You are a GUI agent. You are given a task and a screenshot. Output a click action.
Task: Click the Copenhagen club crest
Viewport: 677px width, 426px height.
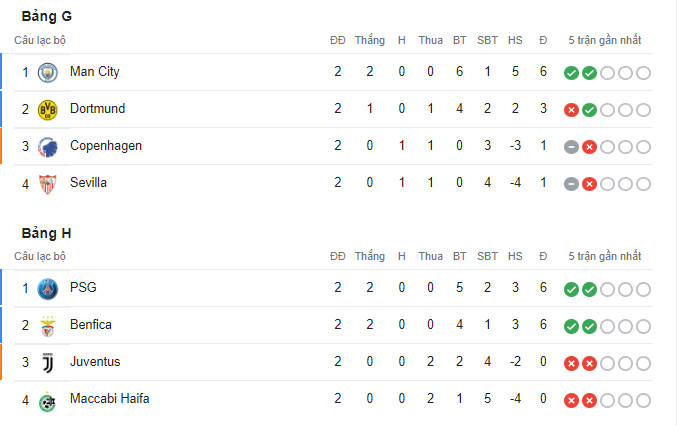pos(47,147)
